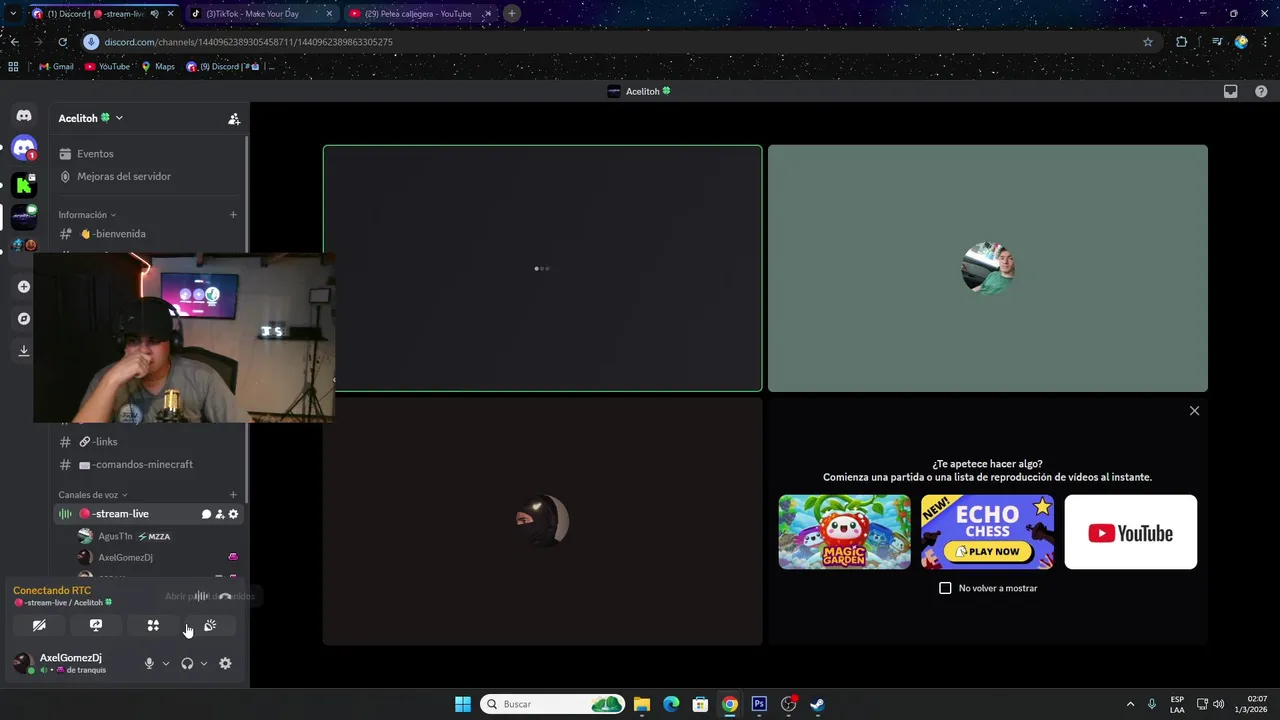Open the Windows Start menu
This screenshot has height=720, width=1280.
point(463,704)
